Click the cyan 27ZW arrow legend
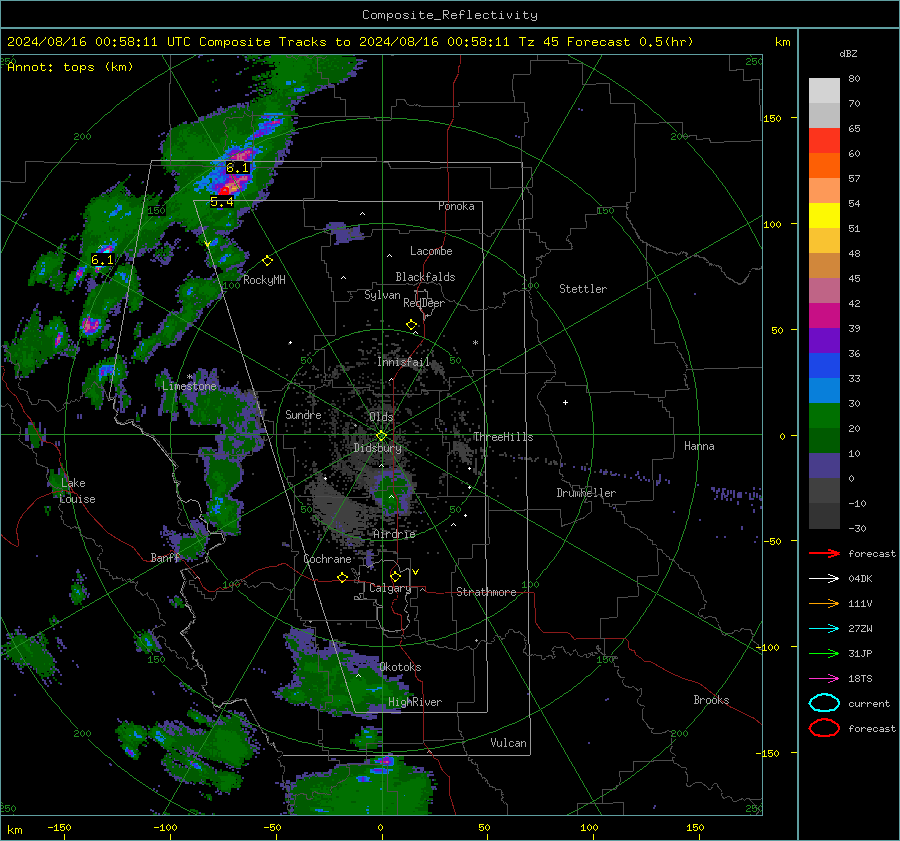The height and width of the screenshot is (841, 900). [x=824, y=629]
